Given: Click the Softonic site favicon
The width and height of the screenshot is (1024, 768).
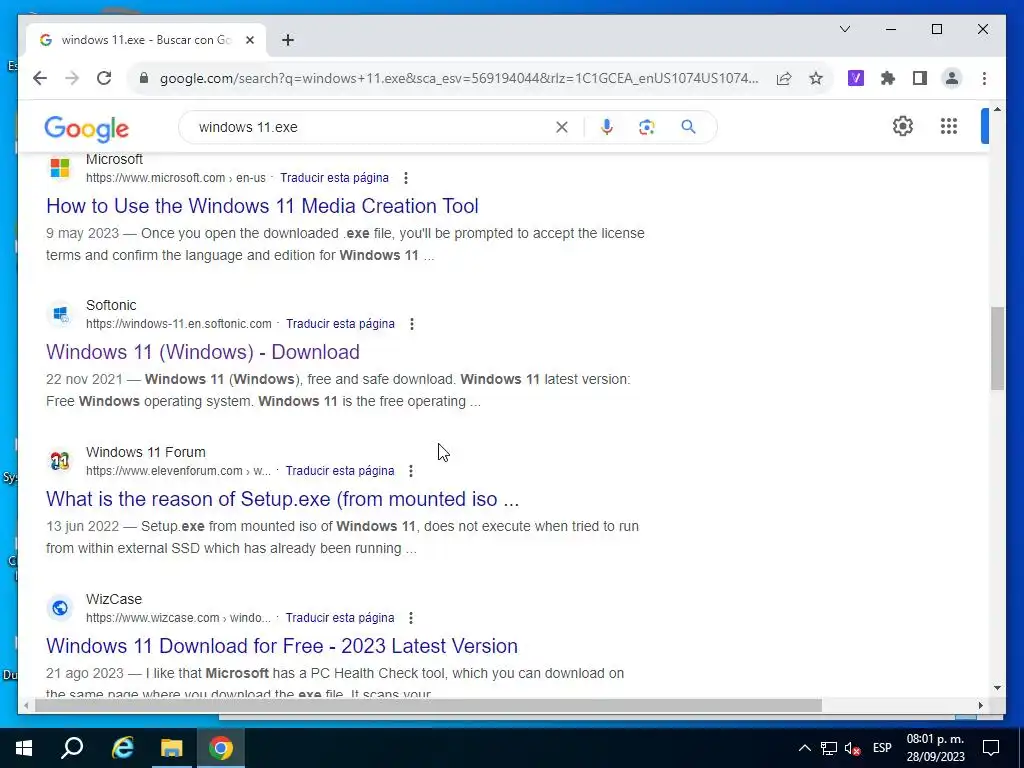Looking at the screenshot, I should 59,314.
